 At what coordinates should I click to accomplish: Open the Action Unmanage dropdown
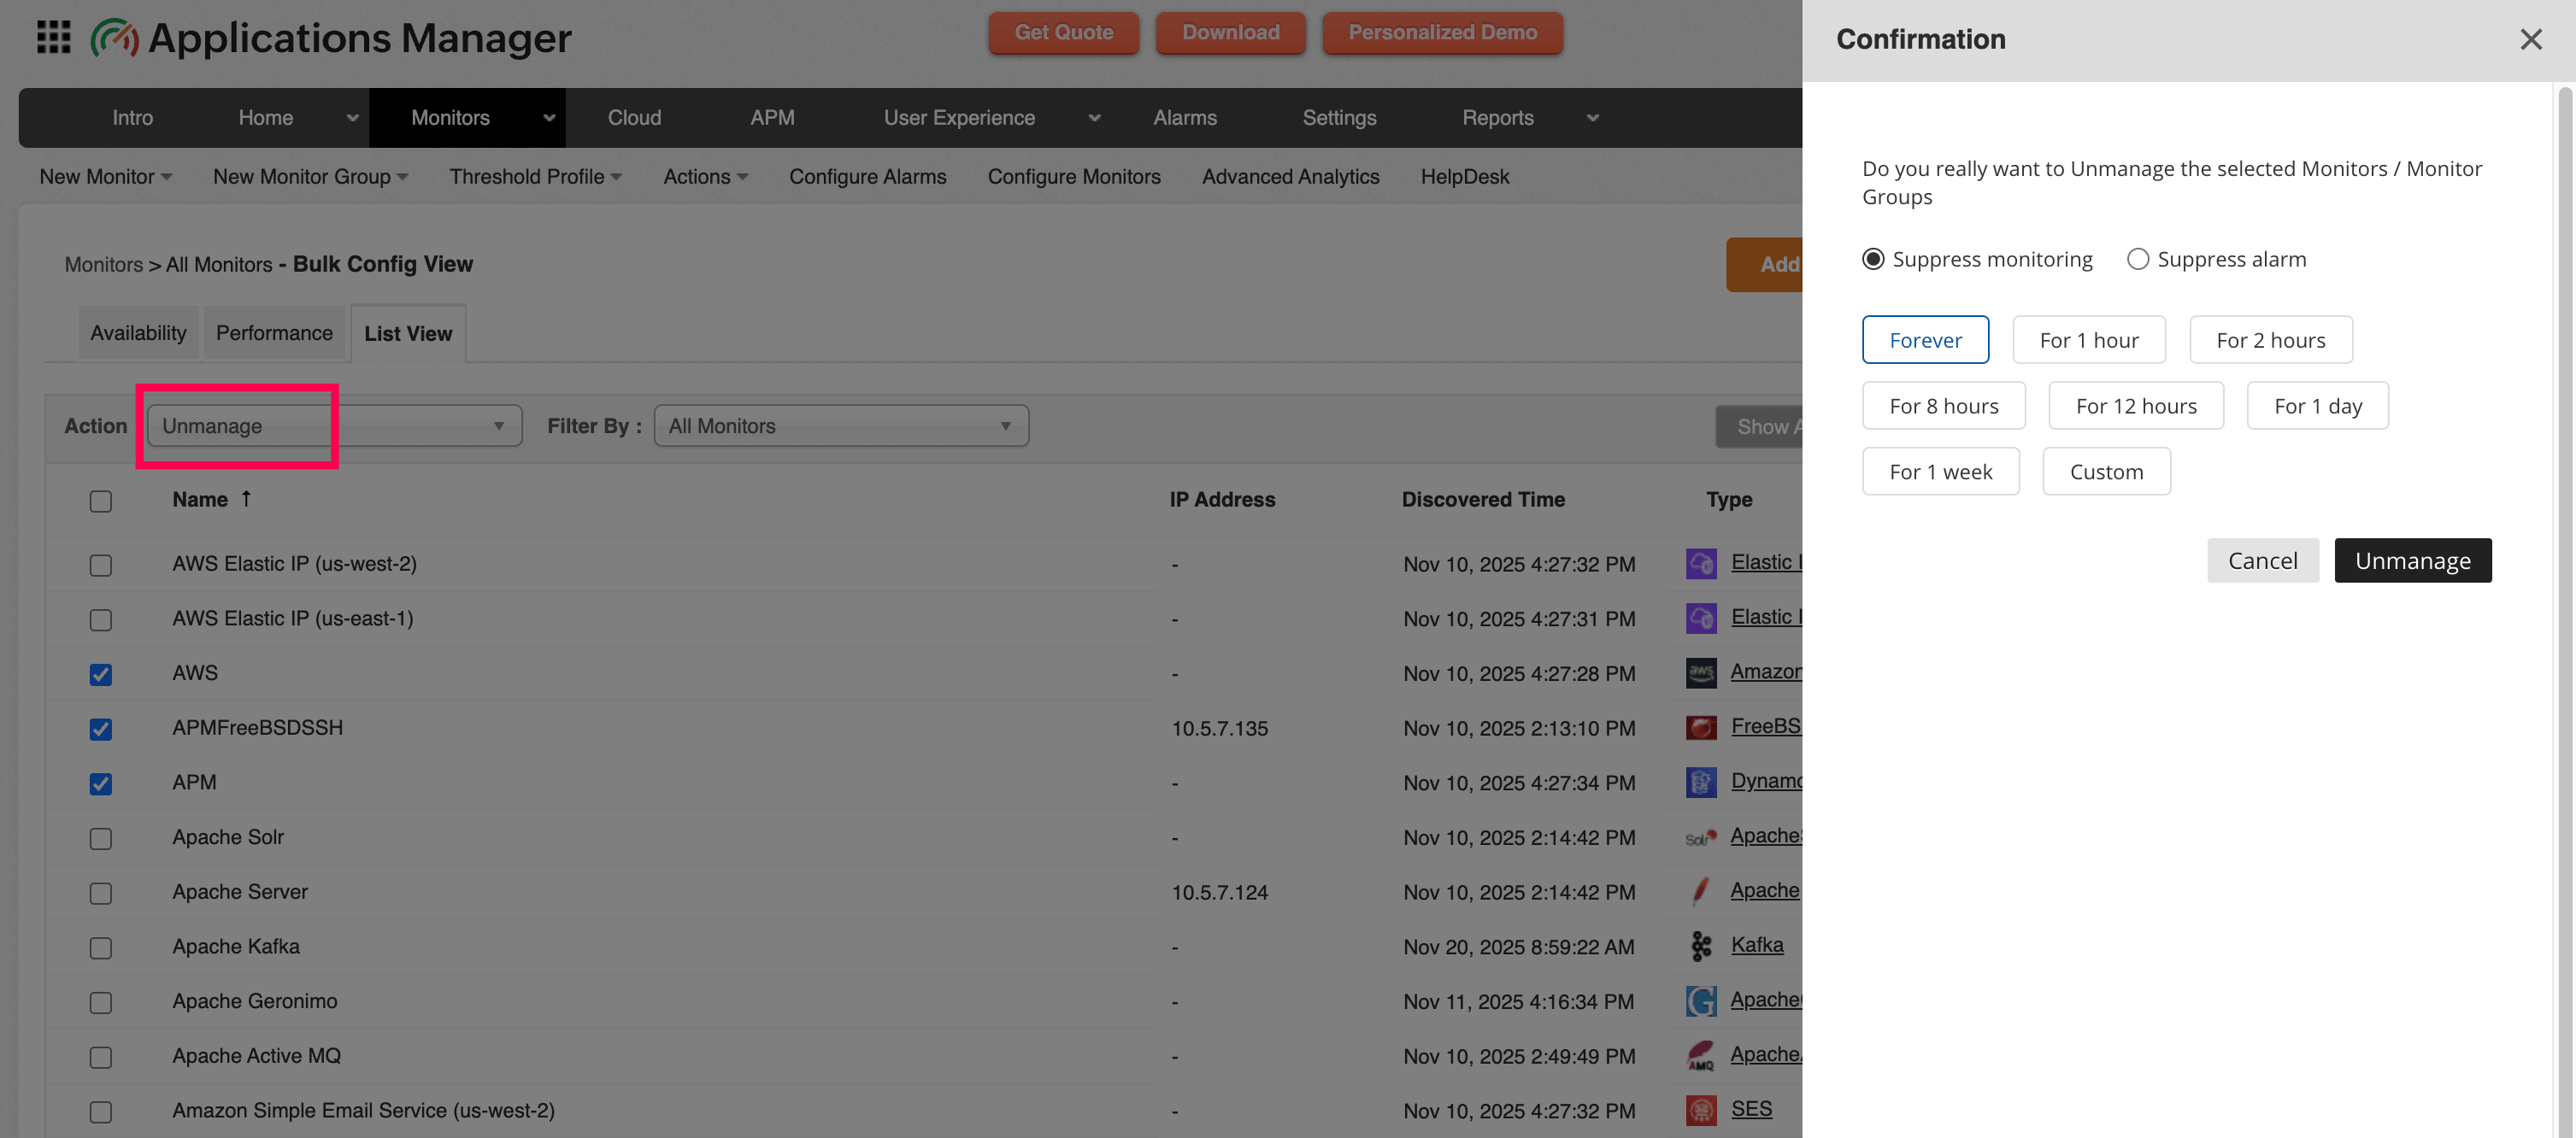coord(334,426)
